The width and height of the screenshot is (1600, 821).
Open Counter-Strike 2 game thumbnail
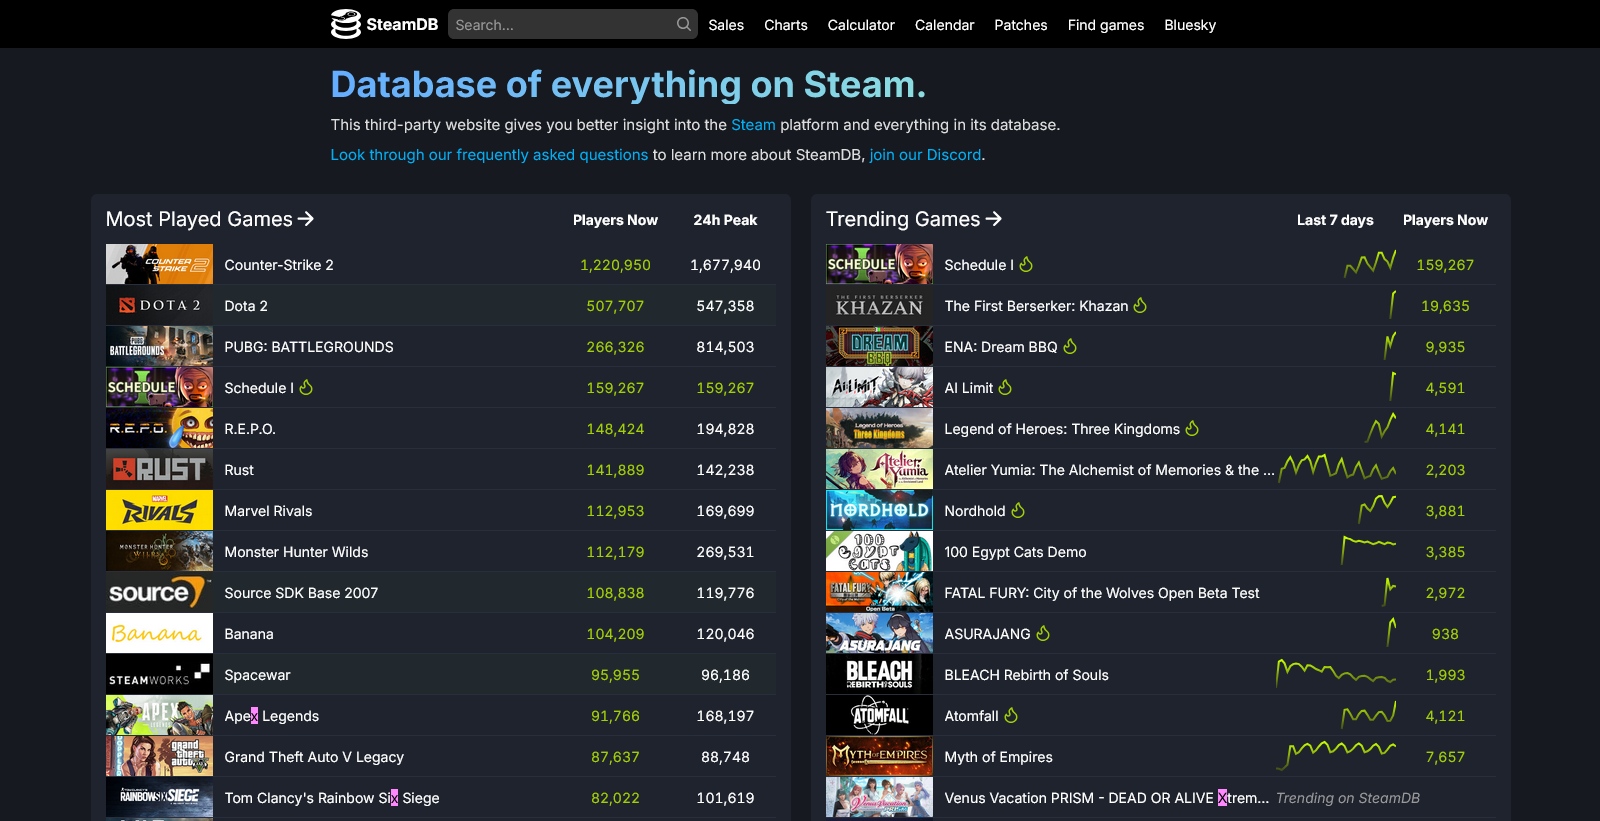tap(159, 265)
